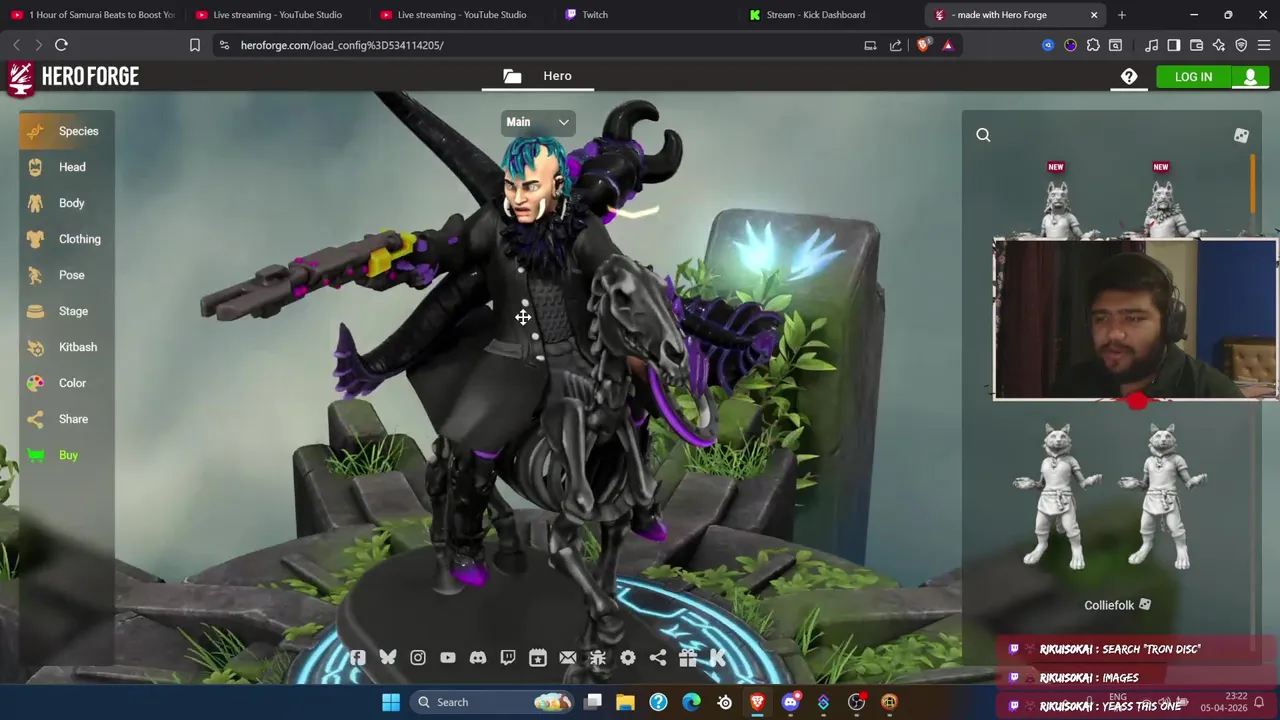Open Hero Forge Discord link
The width and height of the screenshot is (1280, 720).
478,657
